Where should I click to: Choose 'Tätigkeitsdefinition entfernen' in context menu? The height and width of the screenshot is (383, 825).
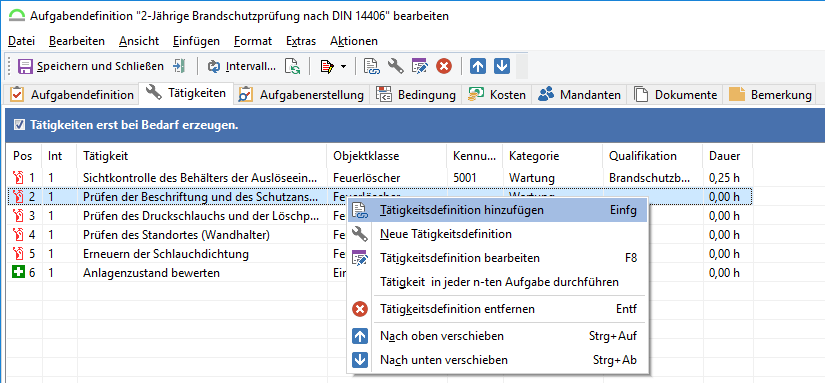497,309
